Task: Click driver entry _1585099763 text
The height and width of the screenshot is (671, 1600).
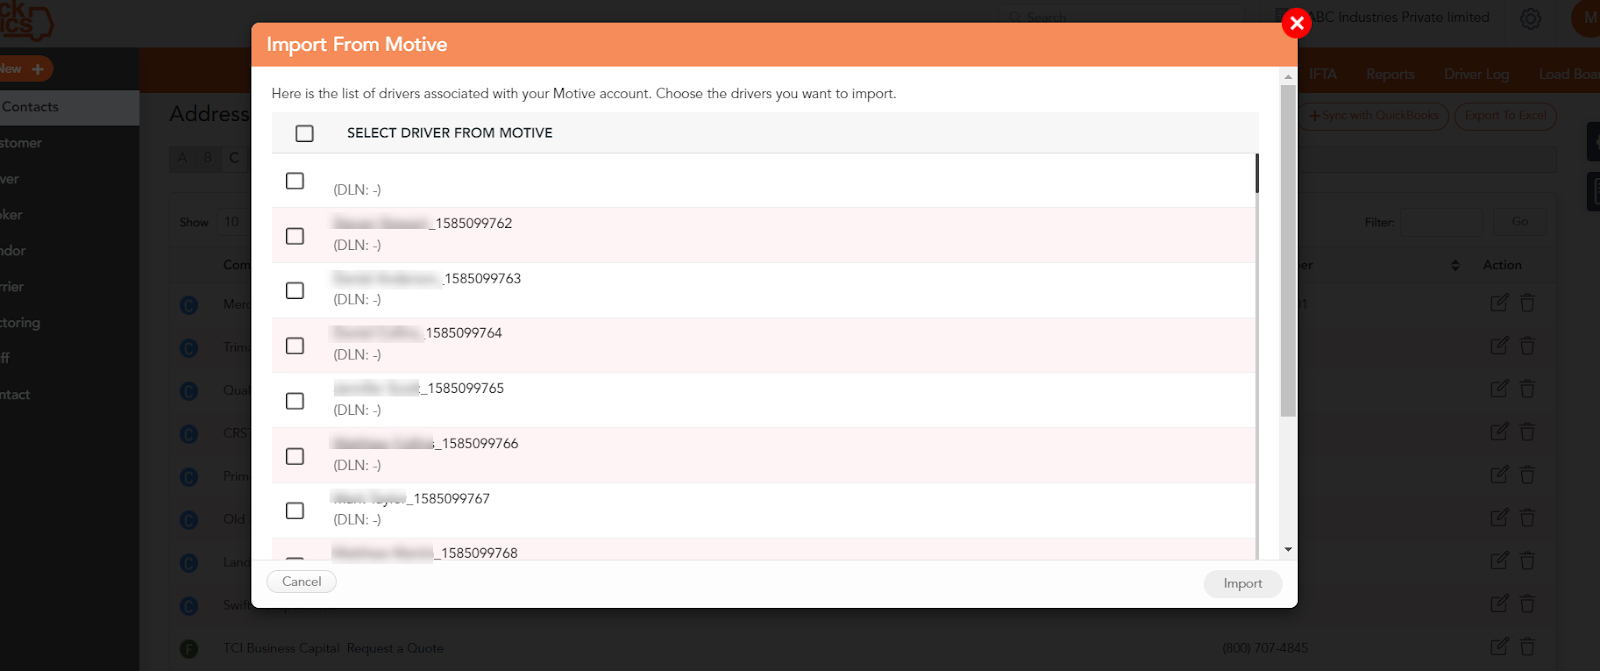Action: 427,279
